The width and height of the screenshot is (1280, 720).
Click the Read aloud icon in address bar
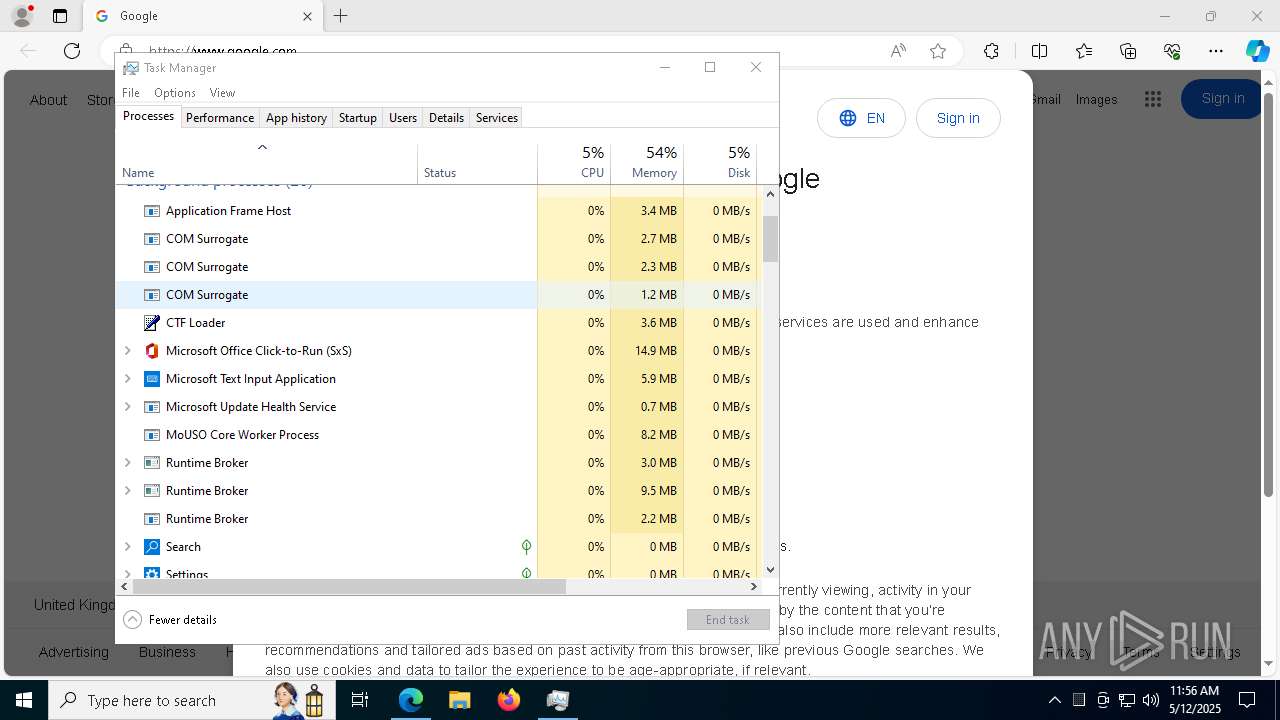coord(898,51)
